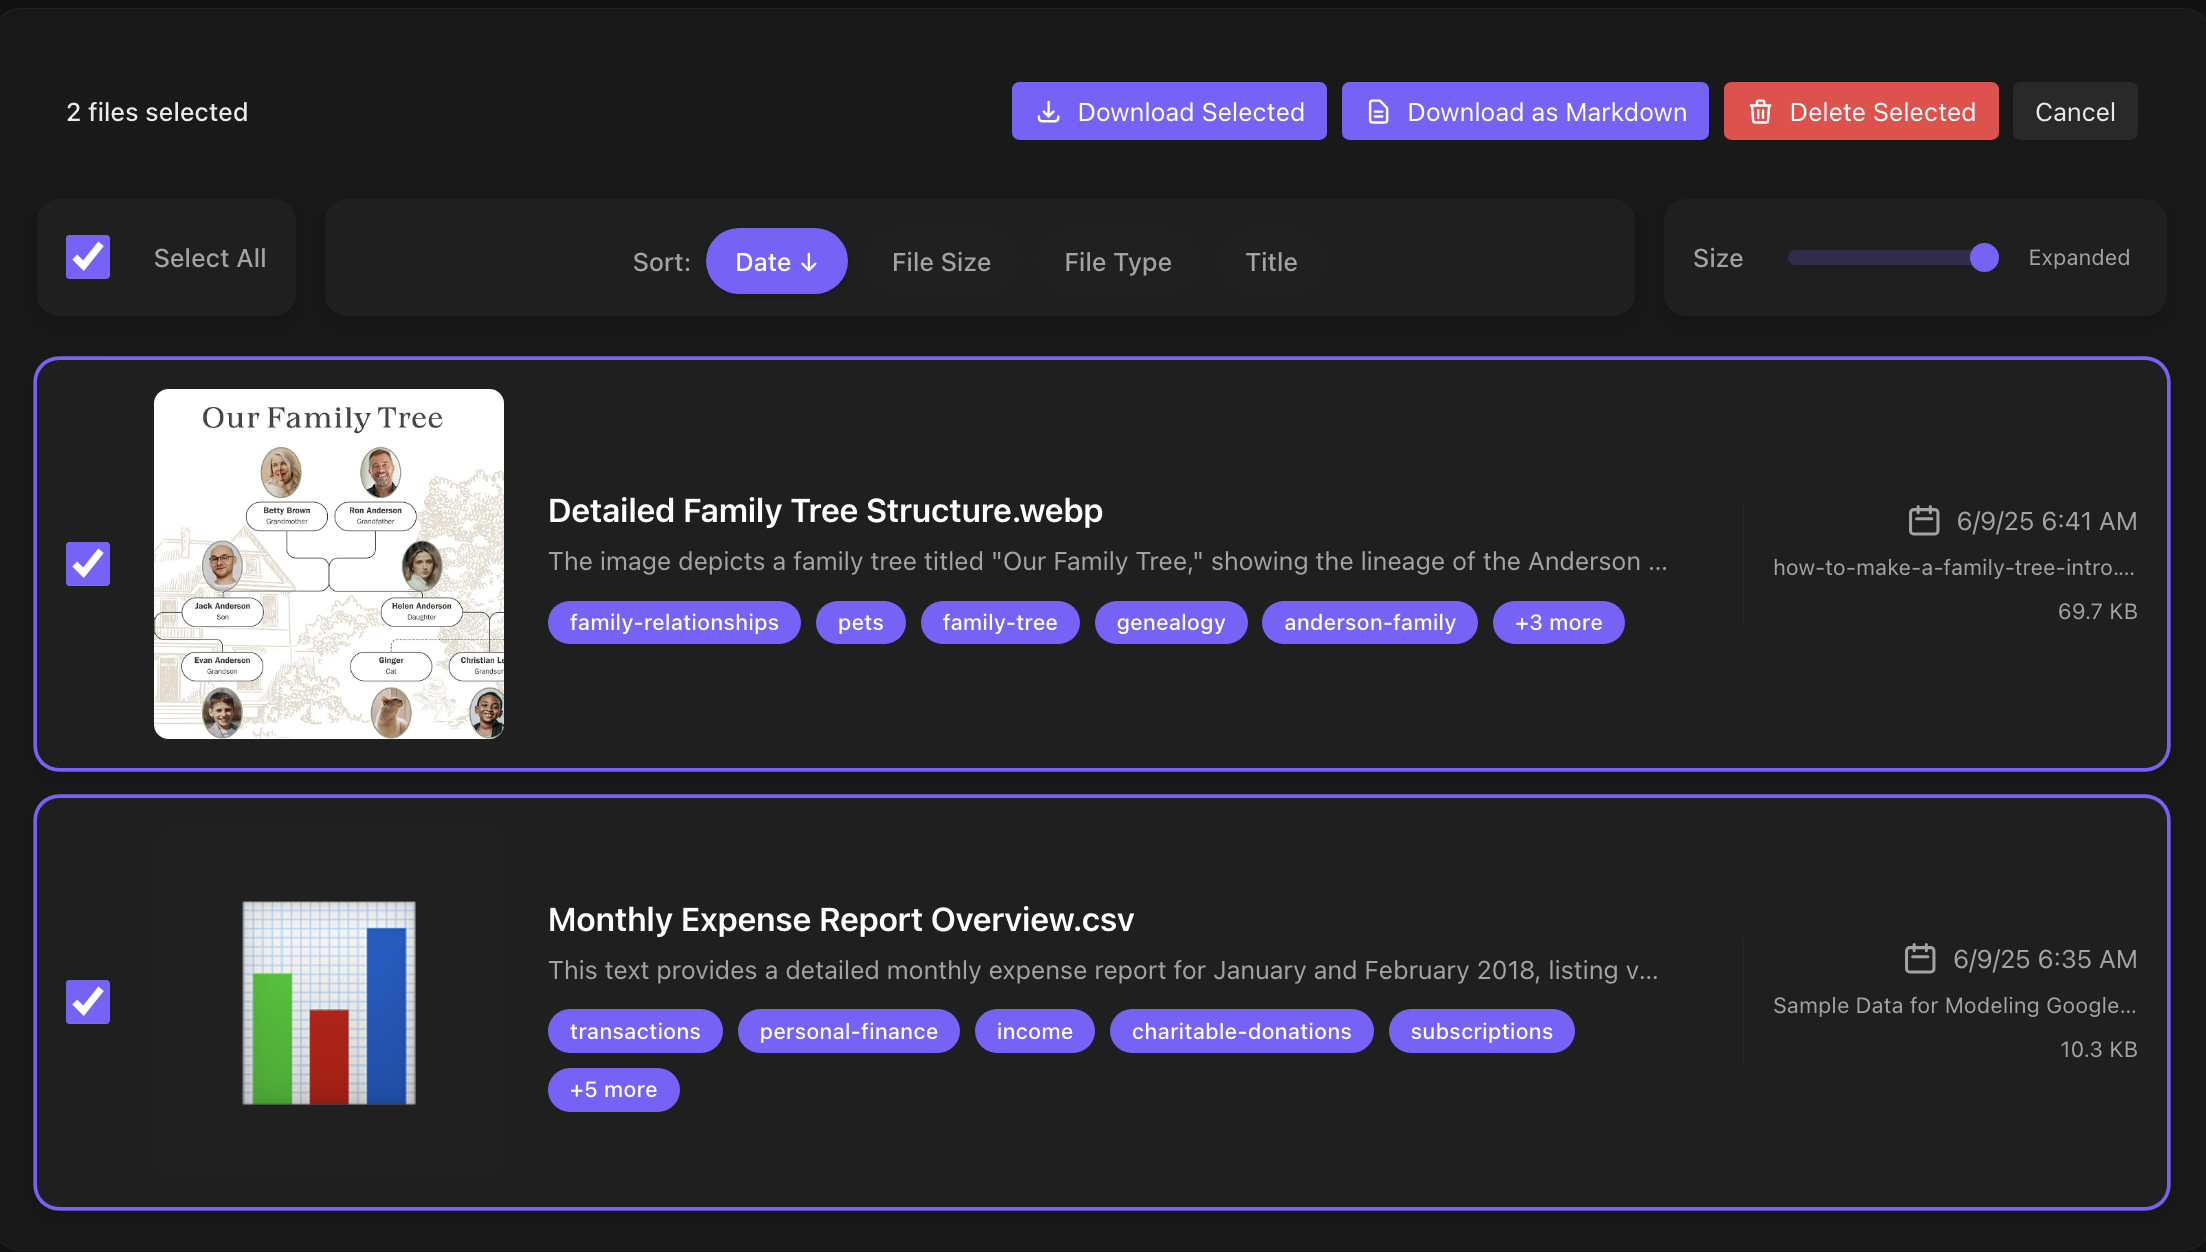Expand the +3 more tags on family tree card
Screen dimensions: 2206x1252
(x=1558, y=622)
